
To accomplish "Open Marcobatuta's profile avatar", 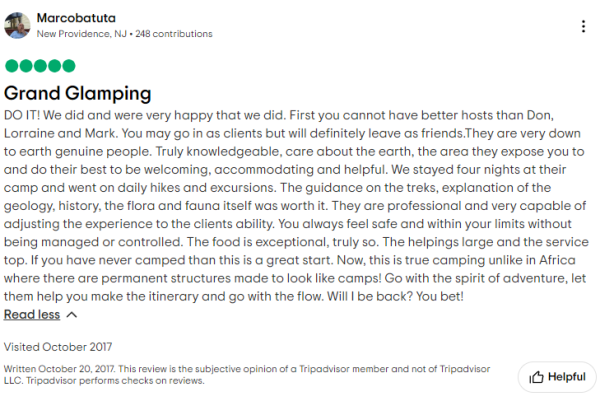I will pyautogui.click(x=17, y=25).
